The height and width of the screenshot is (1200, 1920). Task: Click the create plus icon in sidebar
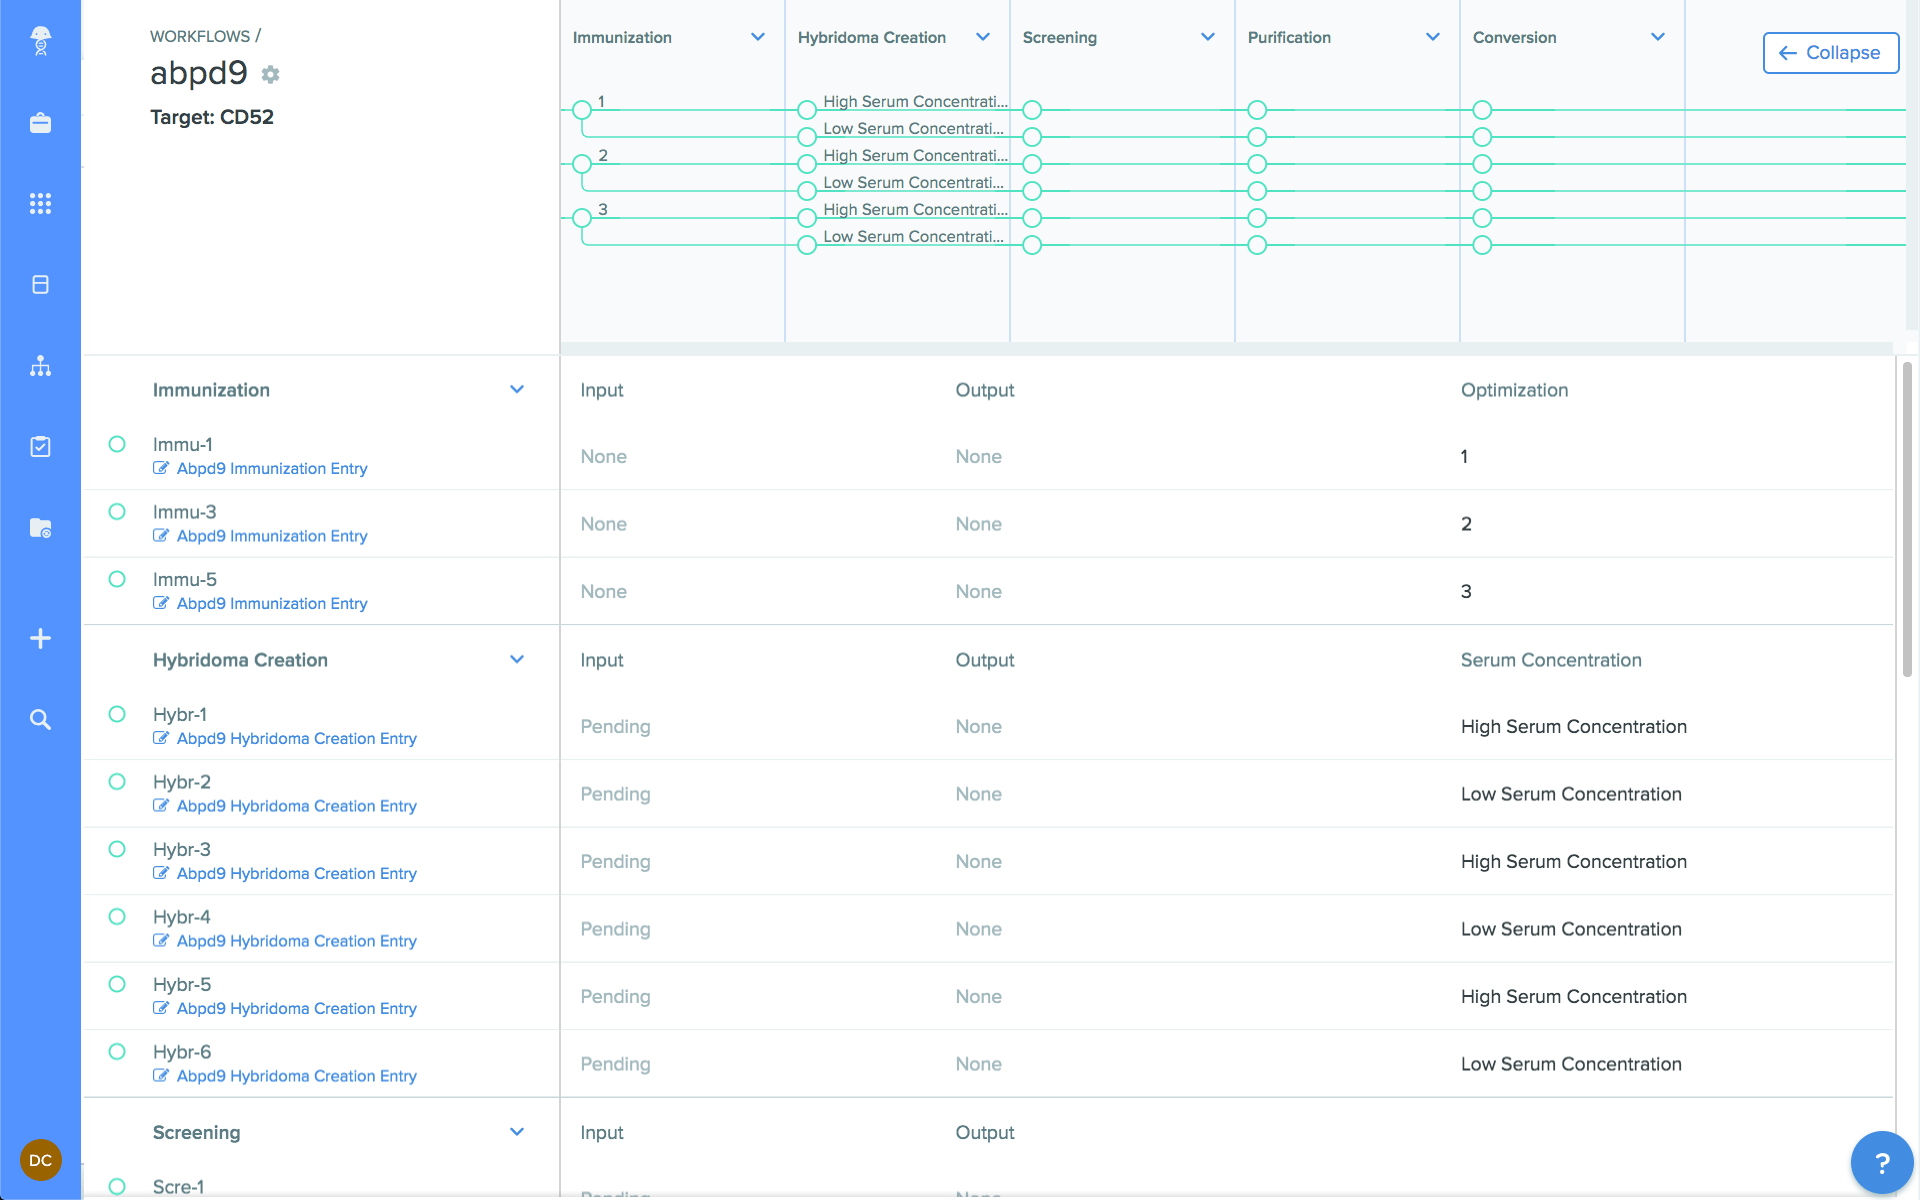[x=40, y=638]
